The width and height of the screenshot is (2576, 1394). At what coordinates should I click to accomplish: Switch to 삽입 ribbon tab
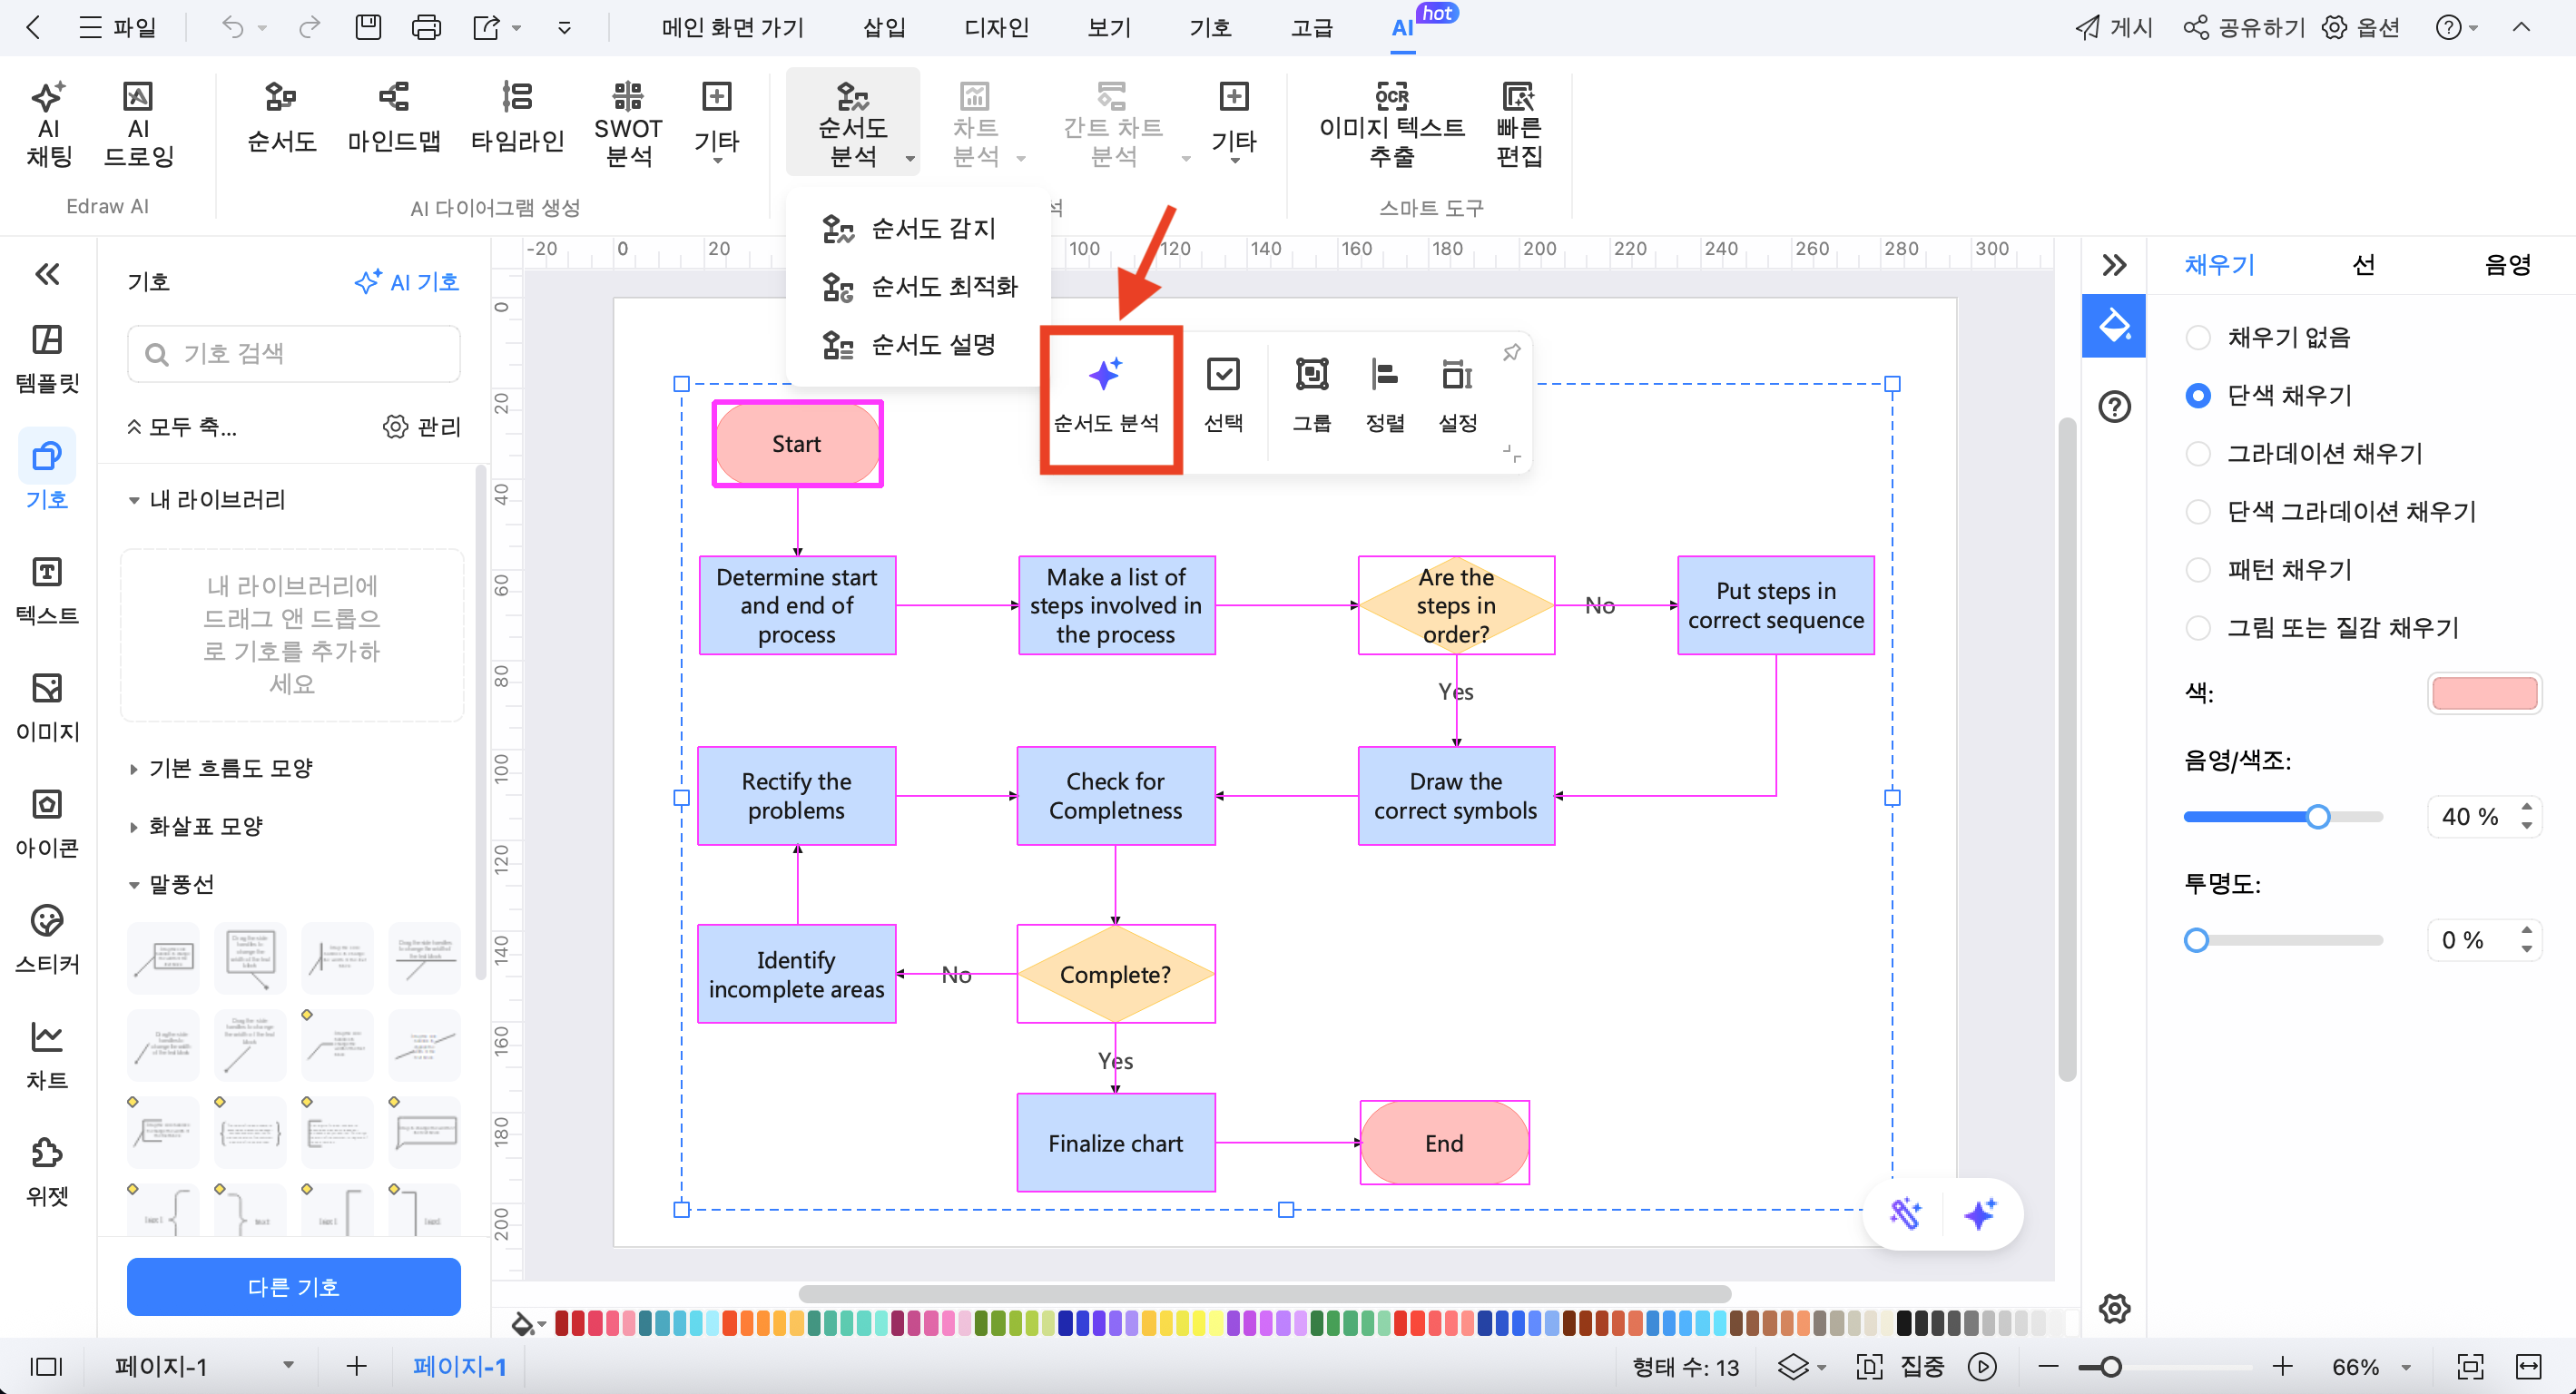point(884,27)
